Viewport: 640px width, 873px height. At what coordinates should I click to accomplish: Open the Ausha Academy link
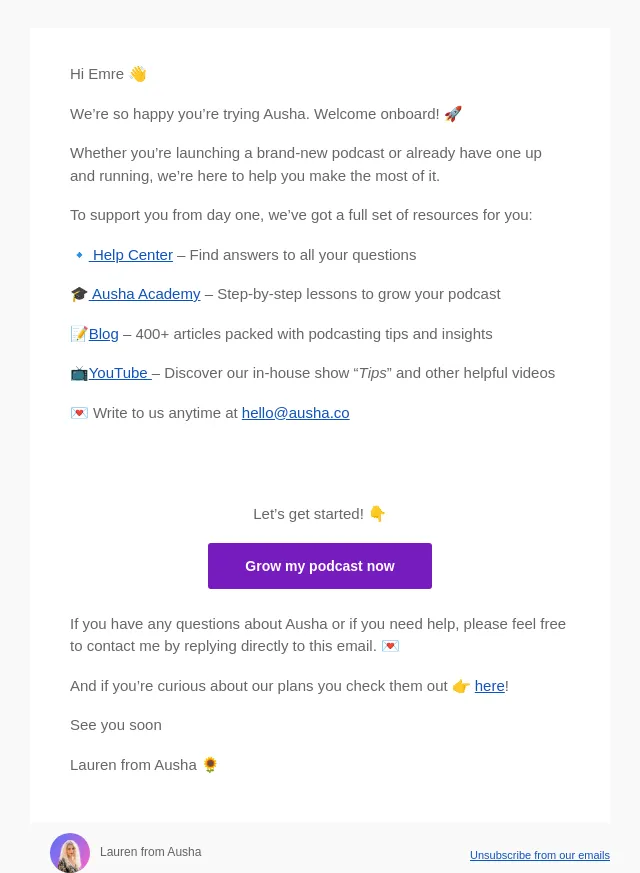pyautogui.click(x=145, y=294)
